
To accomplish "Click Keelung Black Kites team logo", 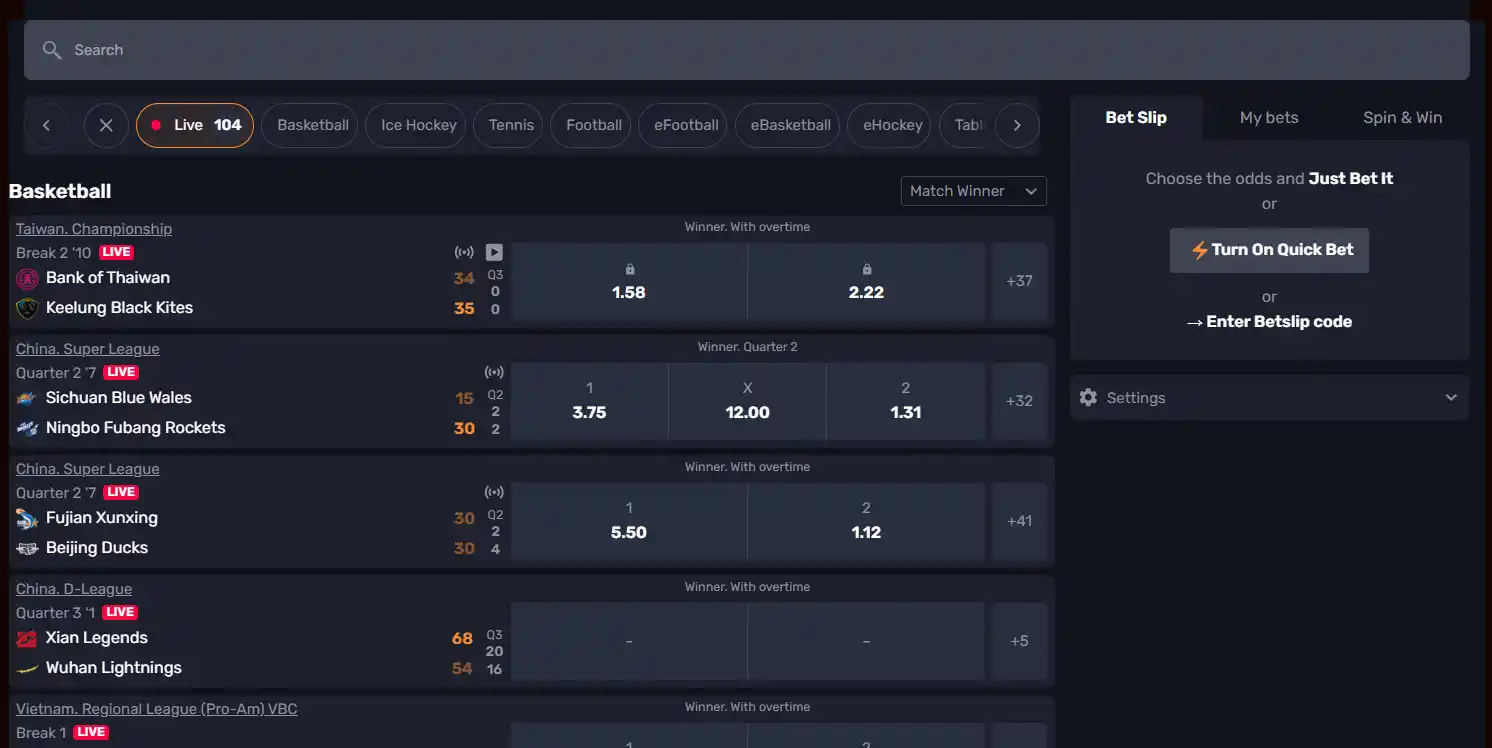I will pyautogui.click(x=27, y=308).
